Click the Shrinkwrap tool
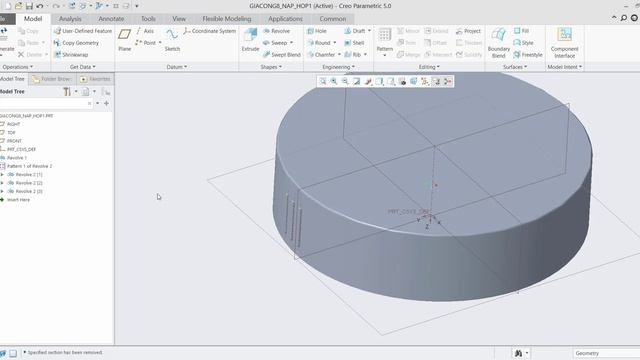The width and height of the screenshot is (640, 360). 71,55
